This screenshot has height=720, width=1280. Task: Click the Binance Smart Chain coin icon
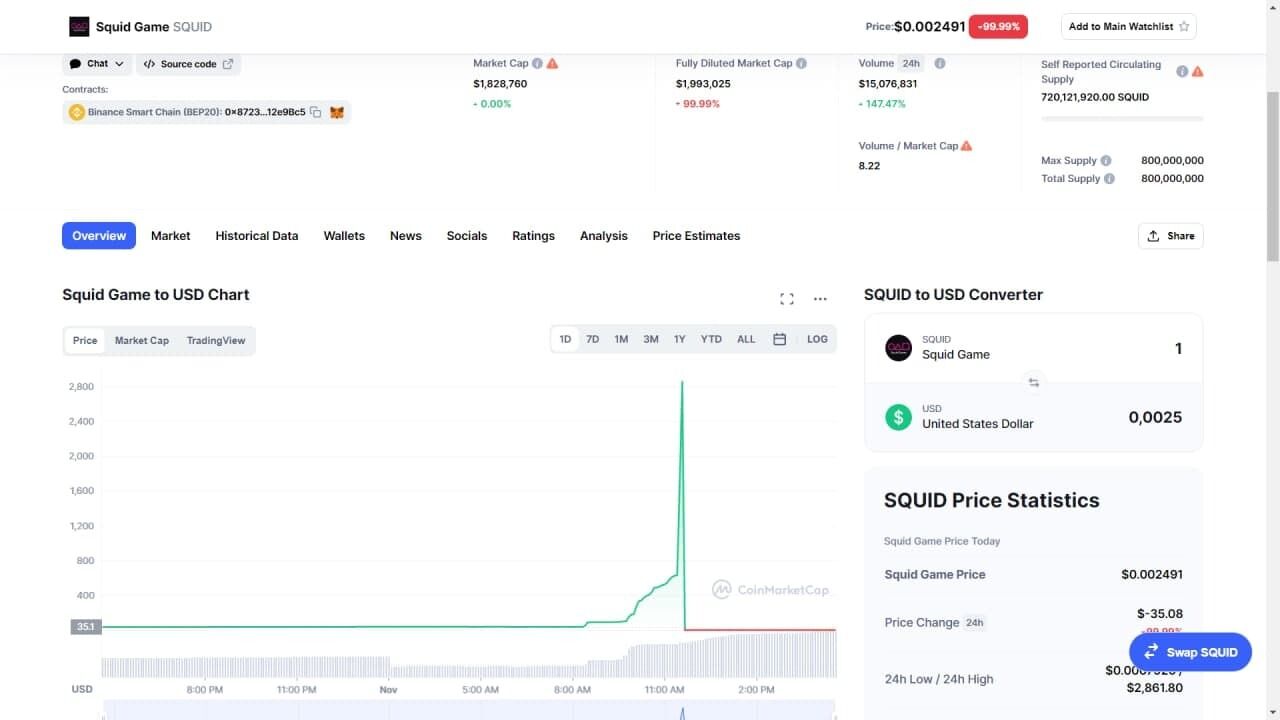(76, 112)
